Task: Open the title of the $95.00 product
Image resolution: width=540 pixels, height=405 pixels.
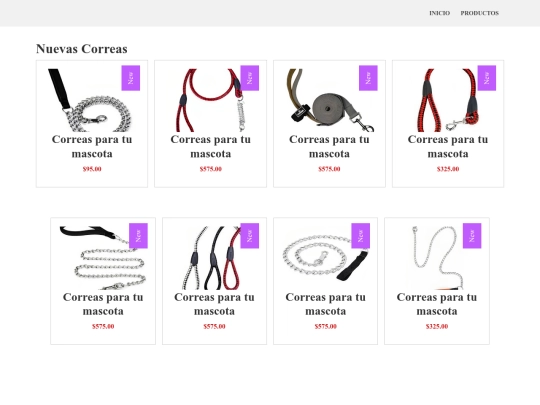Action: tap(92, 146)
